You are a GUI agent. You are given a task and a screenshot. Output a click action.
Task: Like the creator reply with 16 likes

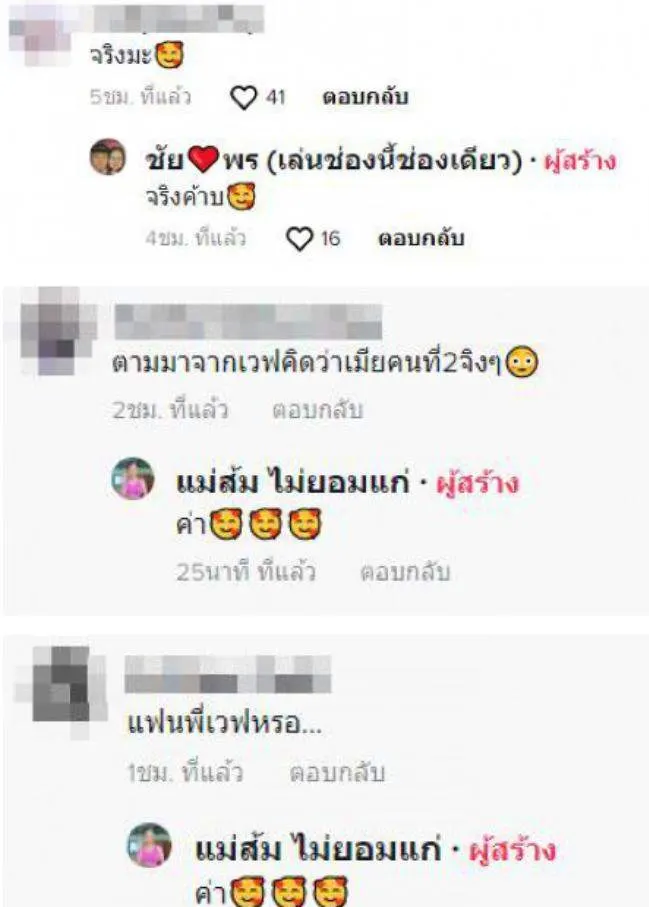[x=299, y=239]
